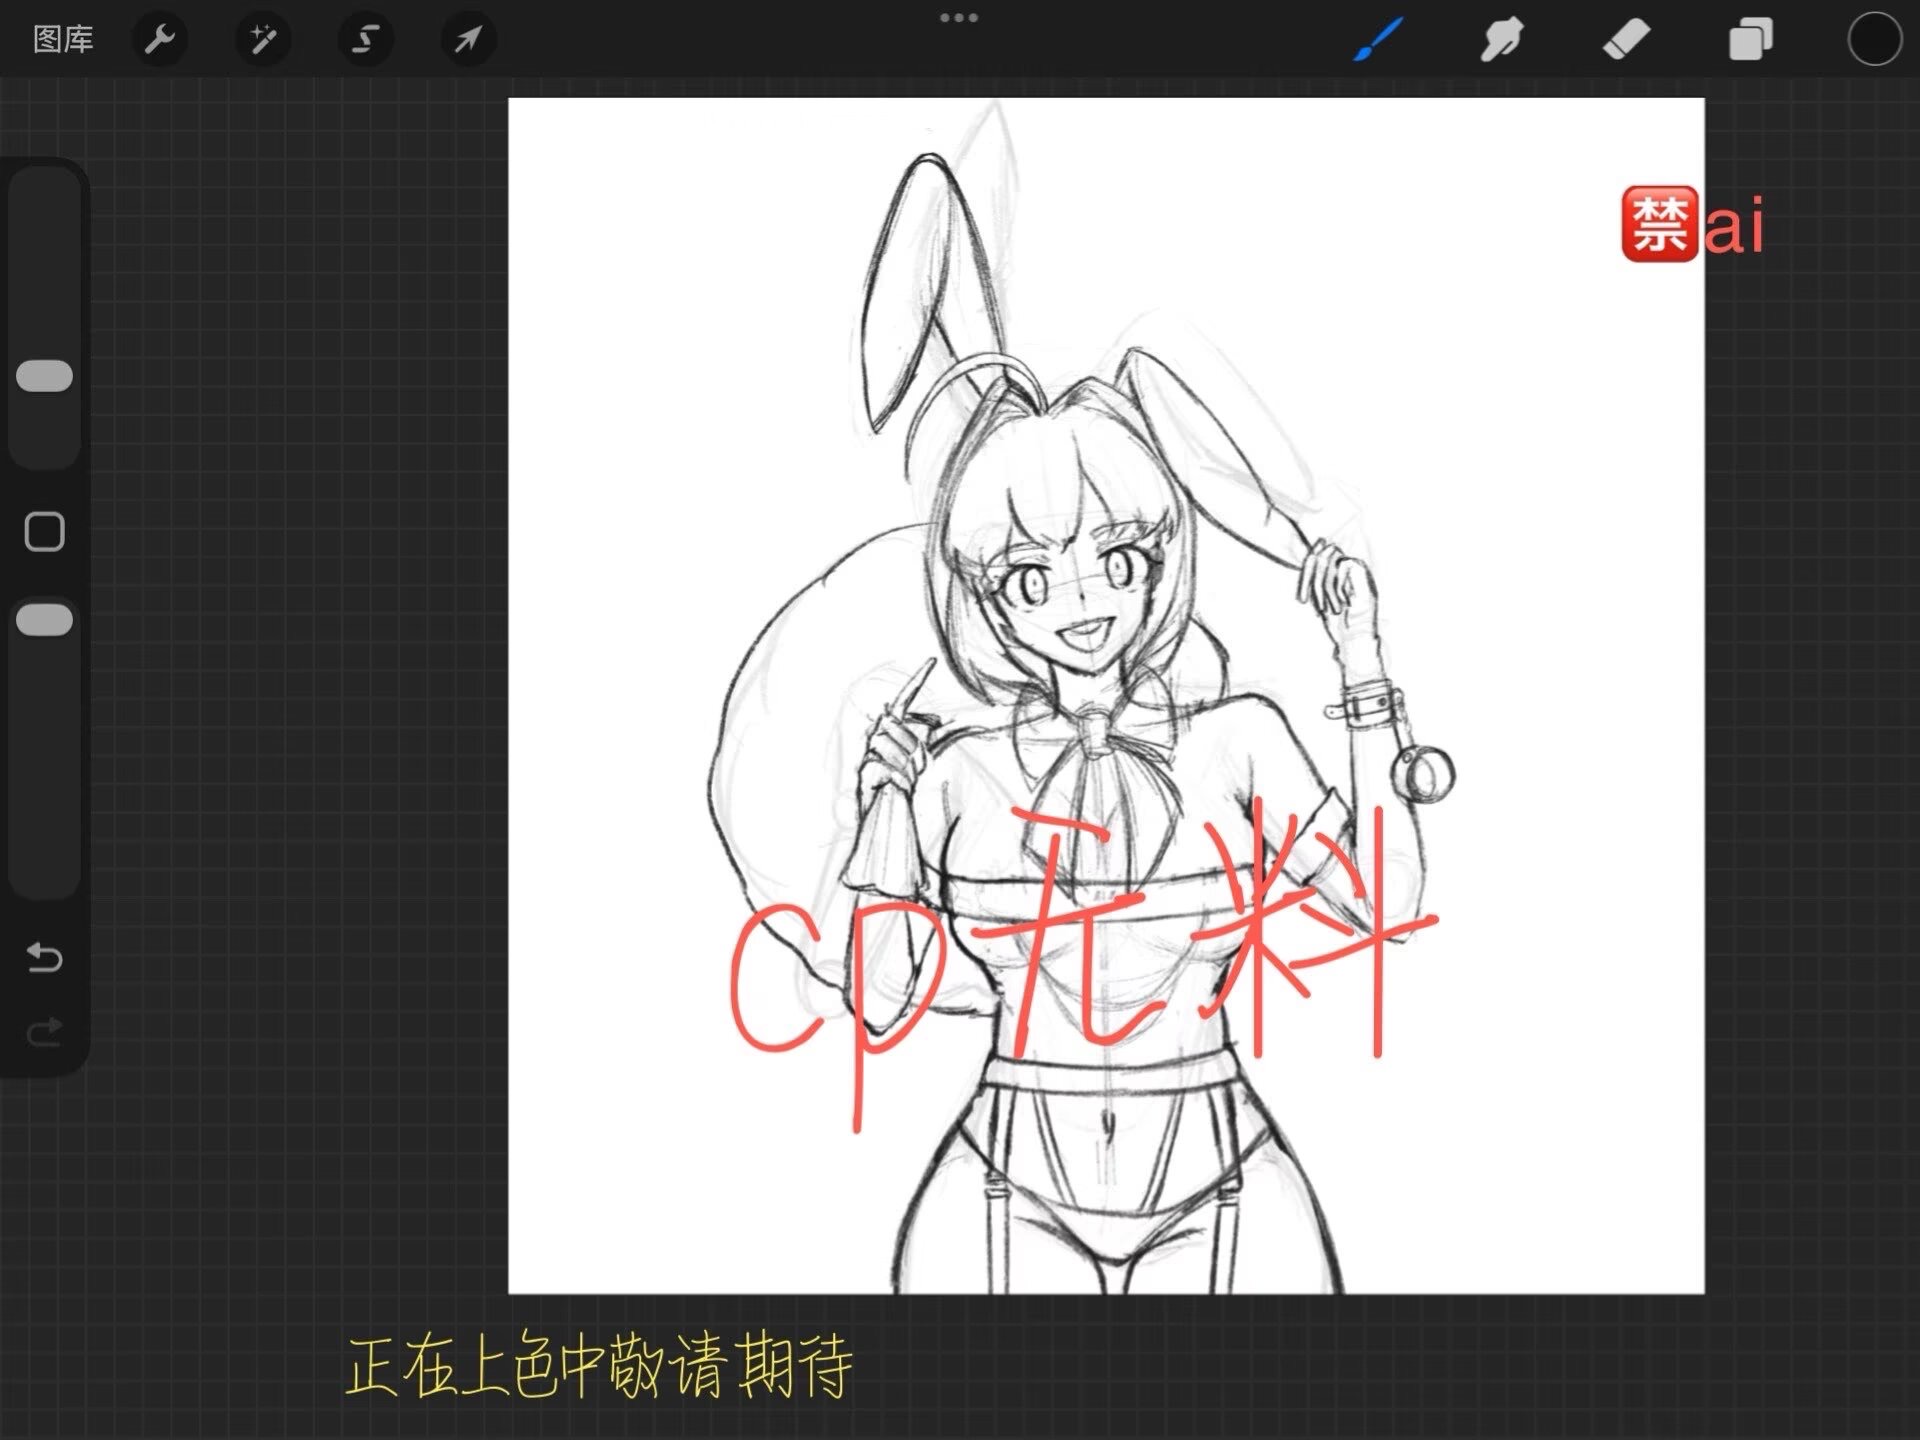Viewport: 1920px width, 1440px height.
Task: Click the brush size slider handle
Action: tap(45, 376)
